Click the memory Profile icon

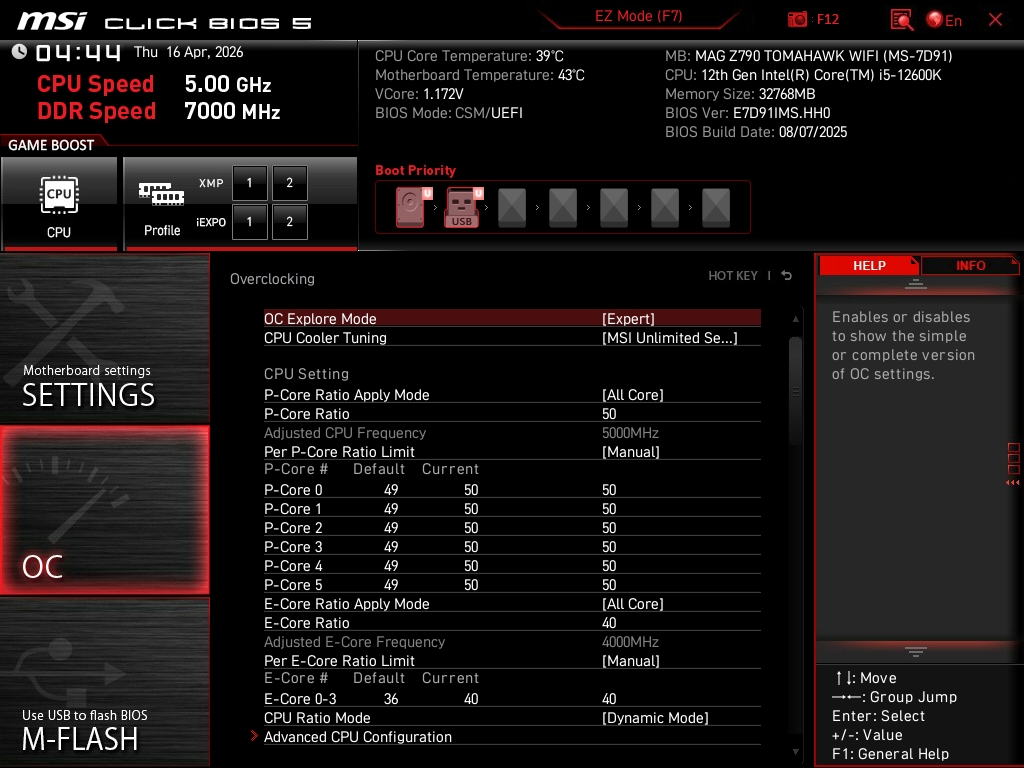click(161, 204)
